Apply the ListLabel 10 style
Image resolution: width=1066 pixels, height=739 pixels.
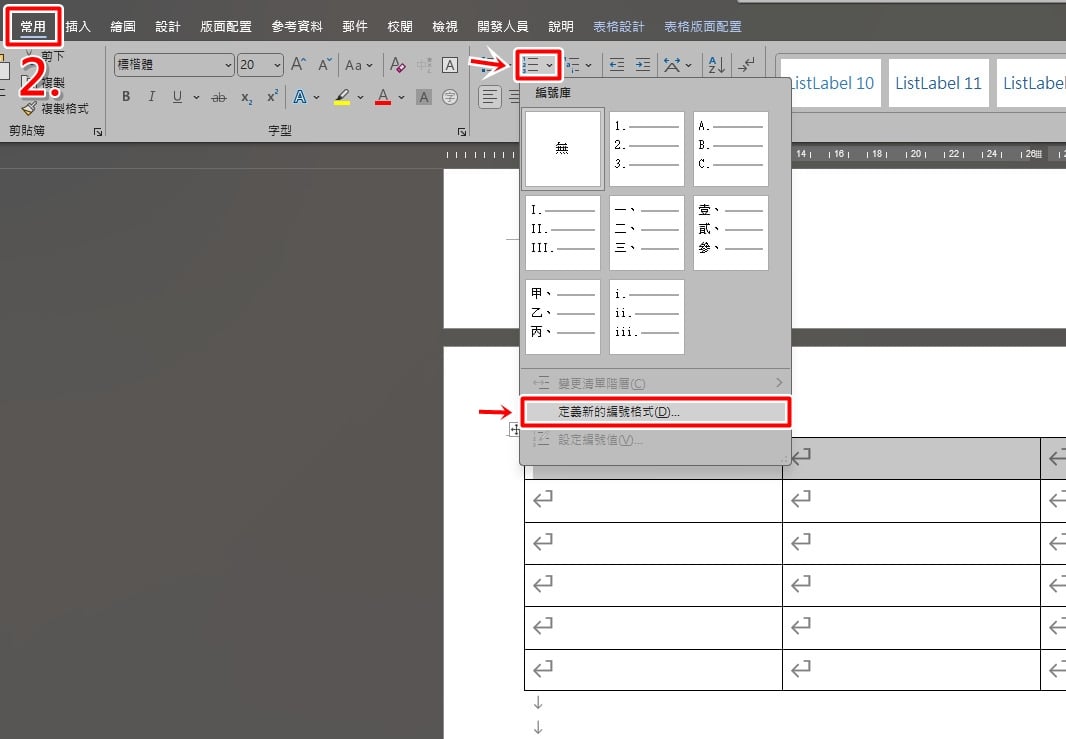(x=831, y=83)
